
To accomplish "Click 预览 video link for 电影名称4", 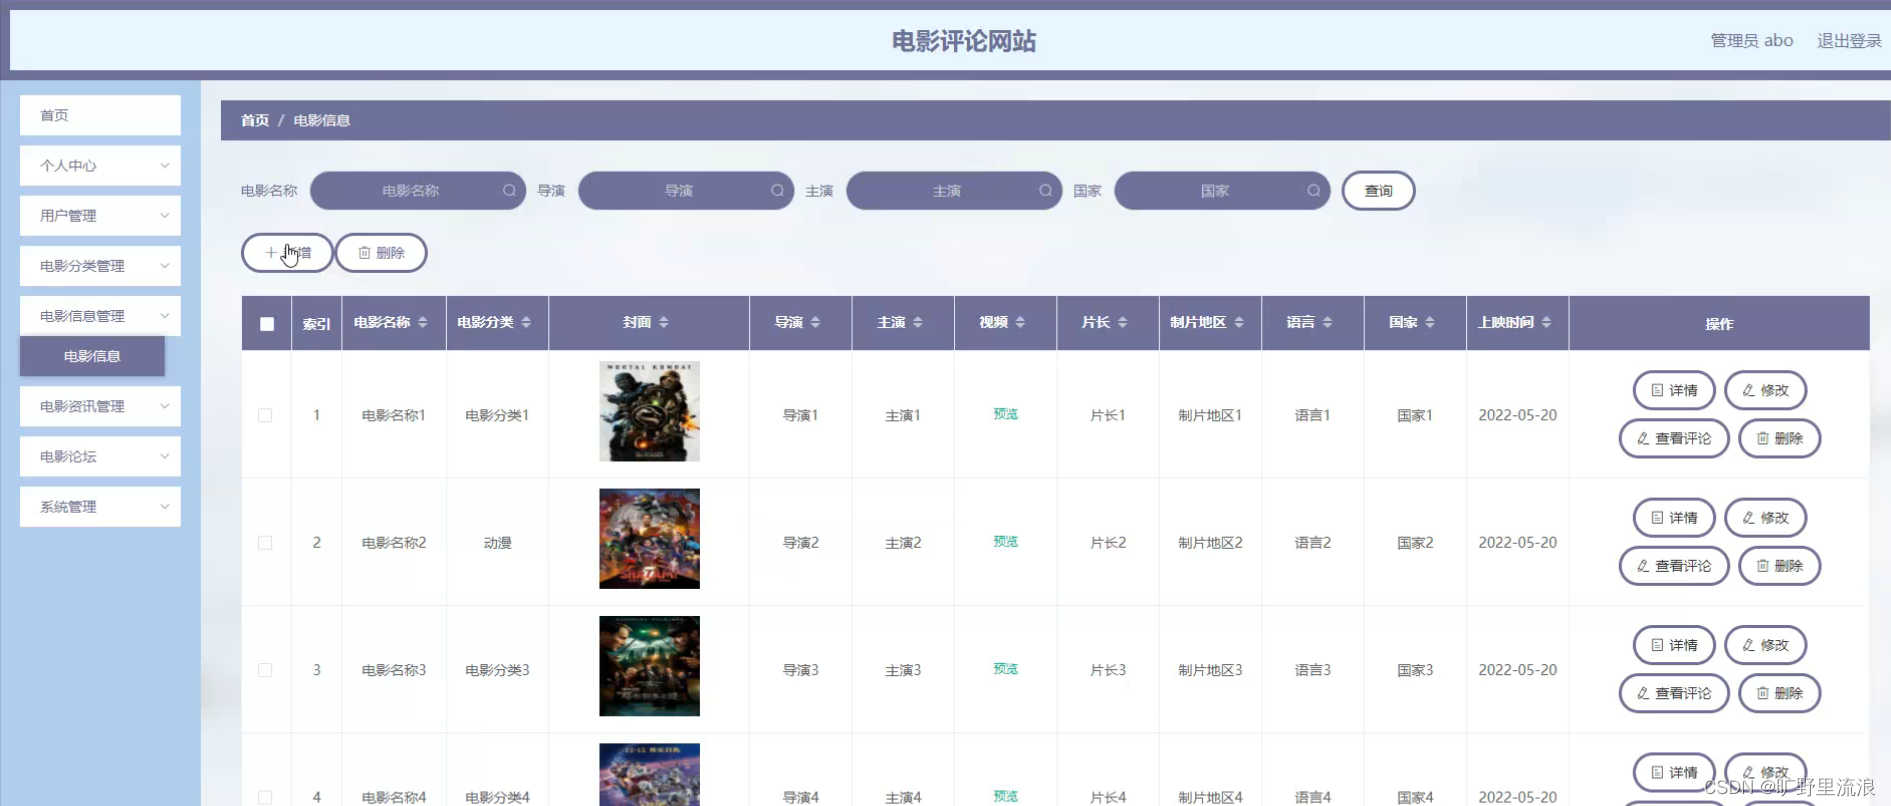I will 1005,796.
